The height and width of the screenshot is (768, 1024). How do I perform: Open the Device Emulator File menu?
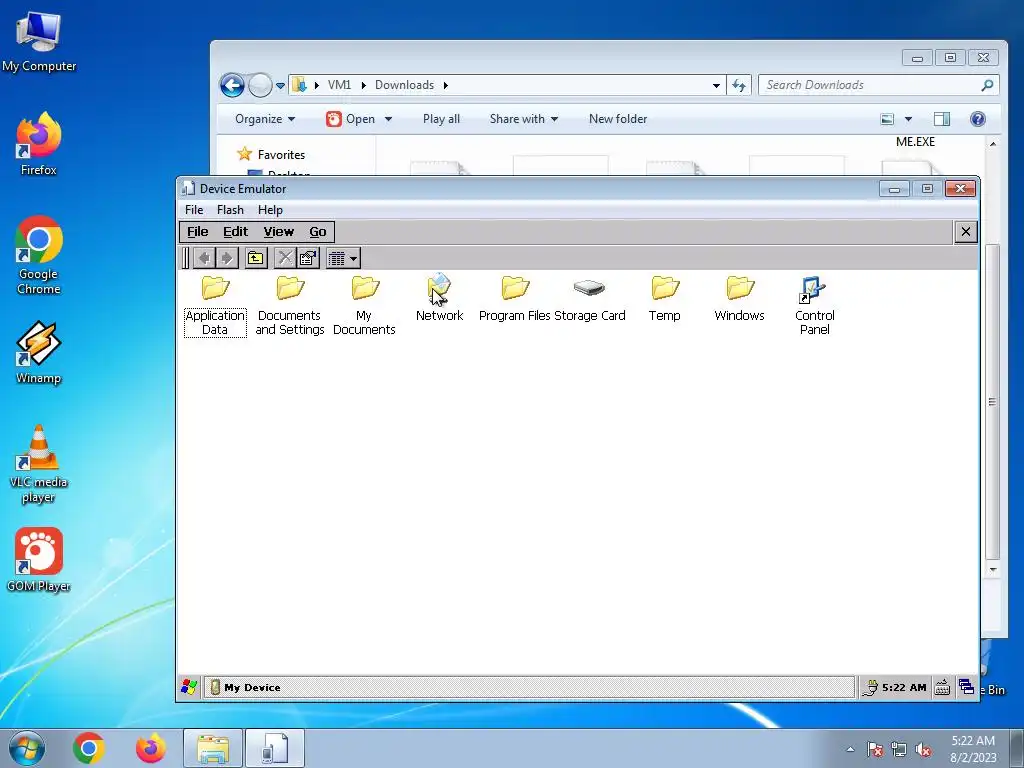click(x=194, y=210)
